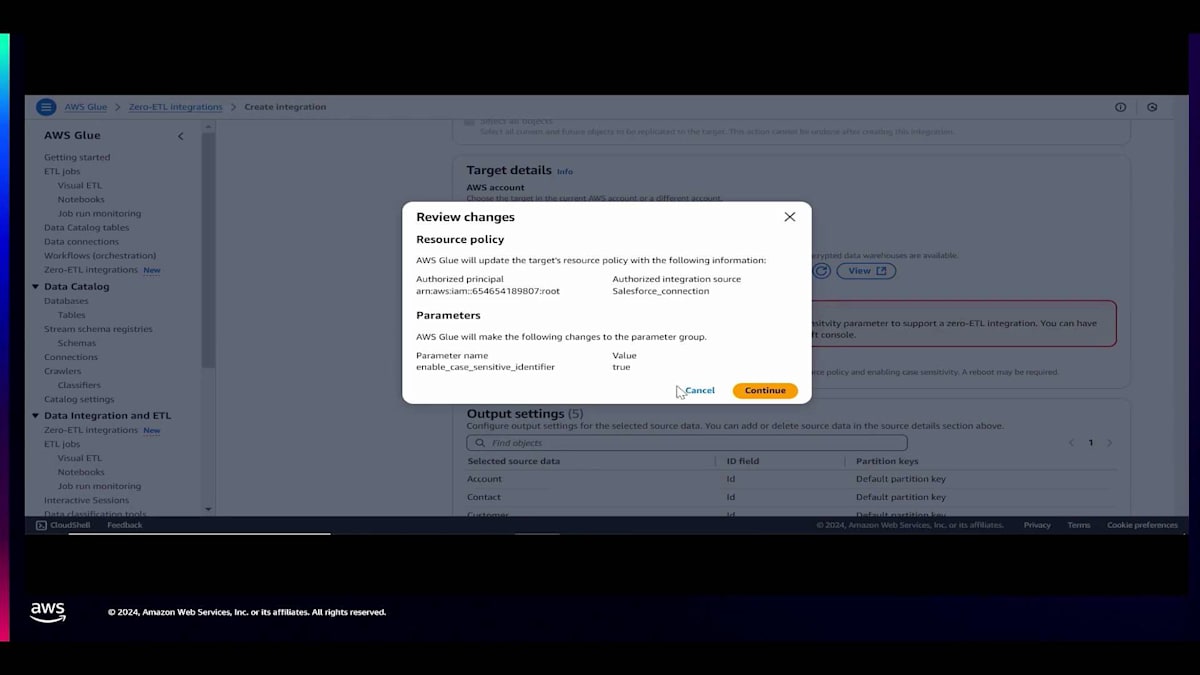
Task: Open Crawlers in sidebar
Action: (x=63, y=371)
